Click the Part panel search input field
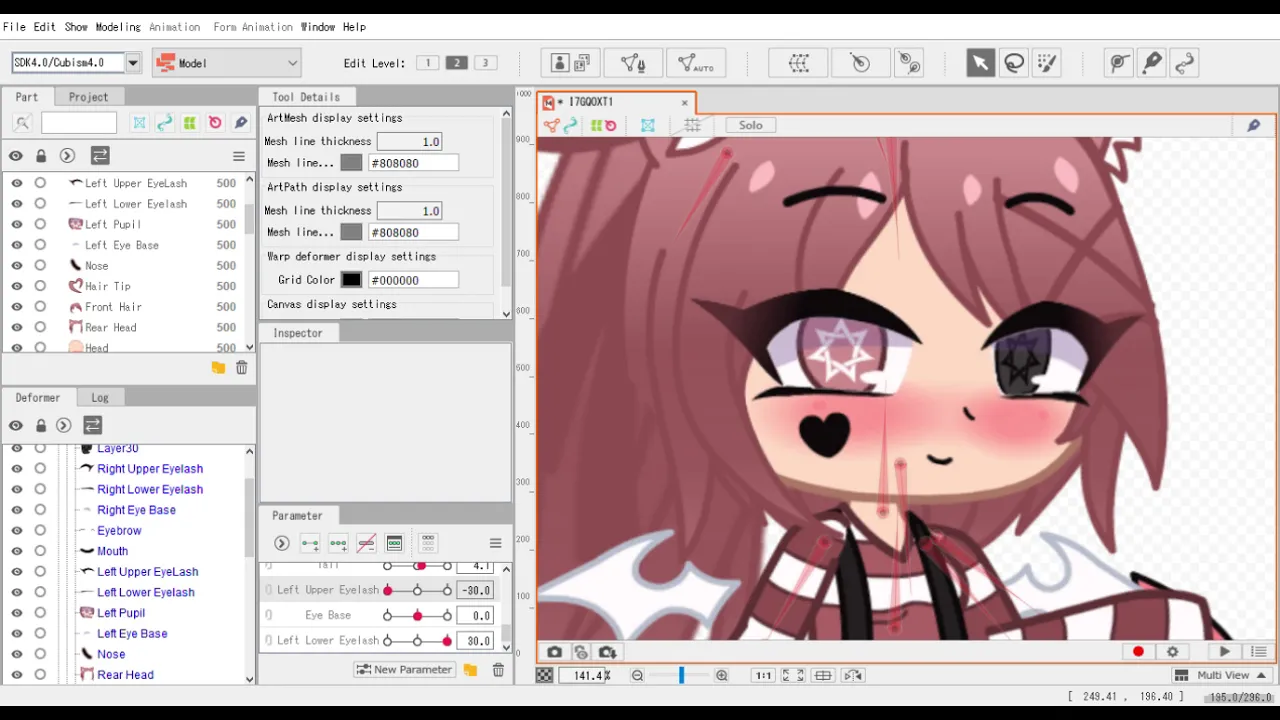 tap(79, 123)
